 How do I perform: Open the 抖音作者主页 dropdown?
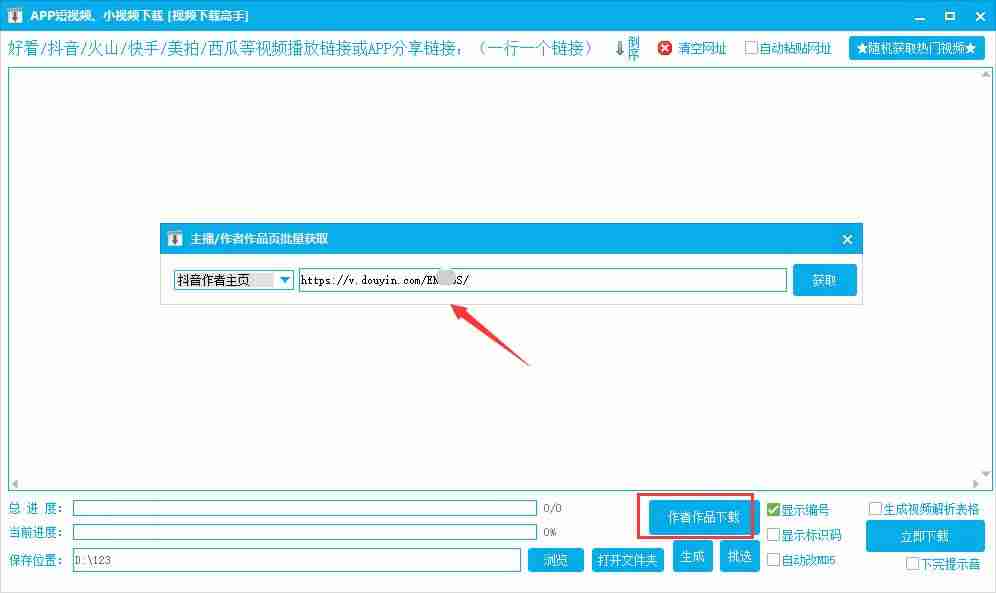pyautogui.click(x=285, y=280)
